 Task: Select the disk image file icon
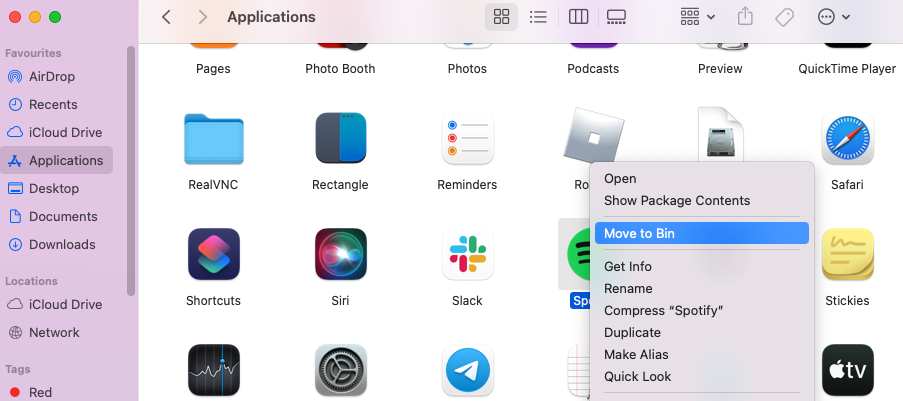[720, 135]
